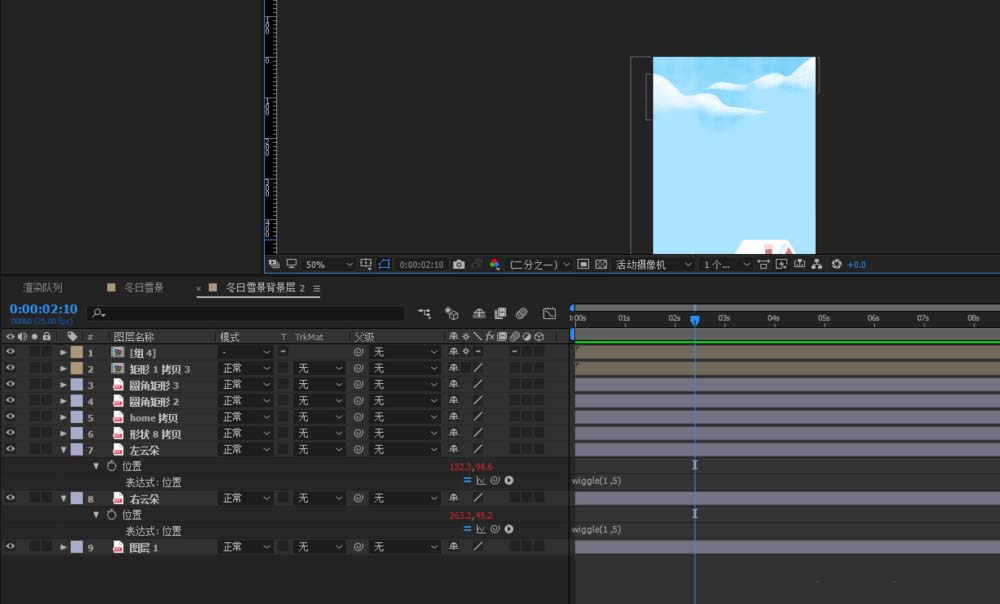Click the reset exposure icon
This screenshot has height=604, width=1000.
(837, 265)
